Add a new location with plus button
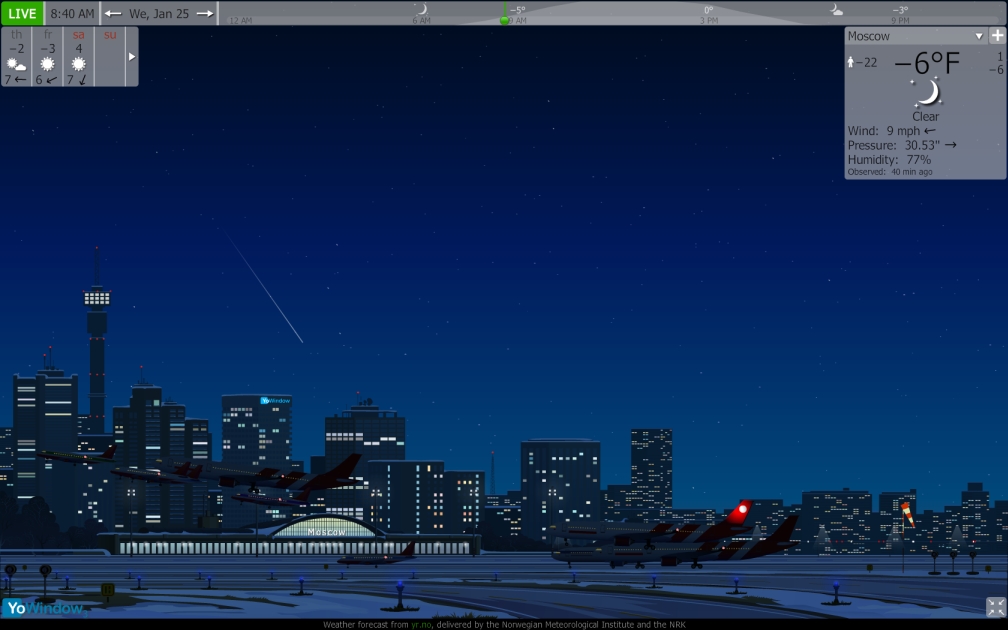 pyautogui.click(x=997, y=36)
